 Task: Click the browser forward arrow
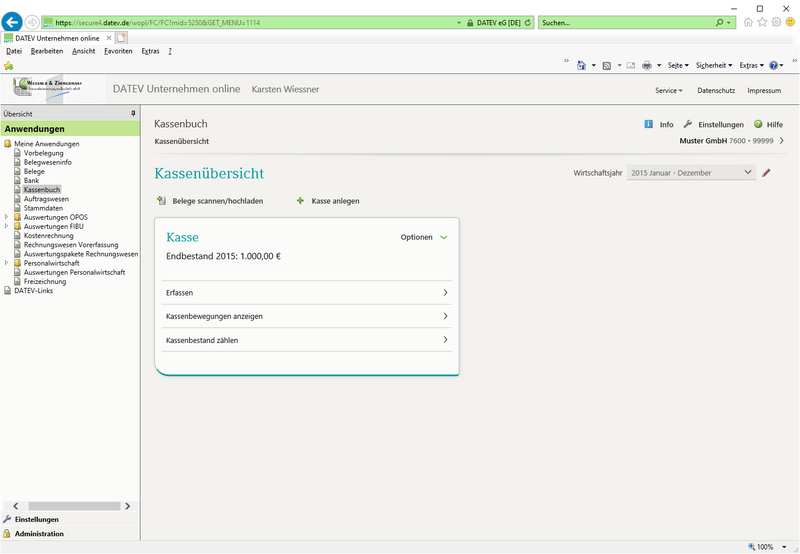tap(32, 22)
